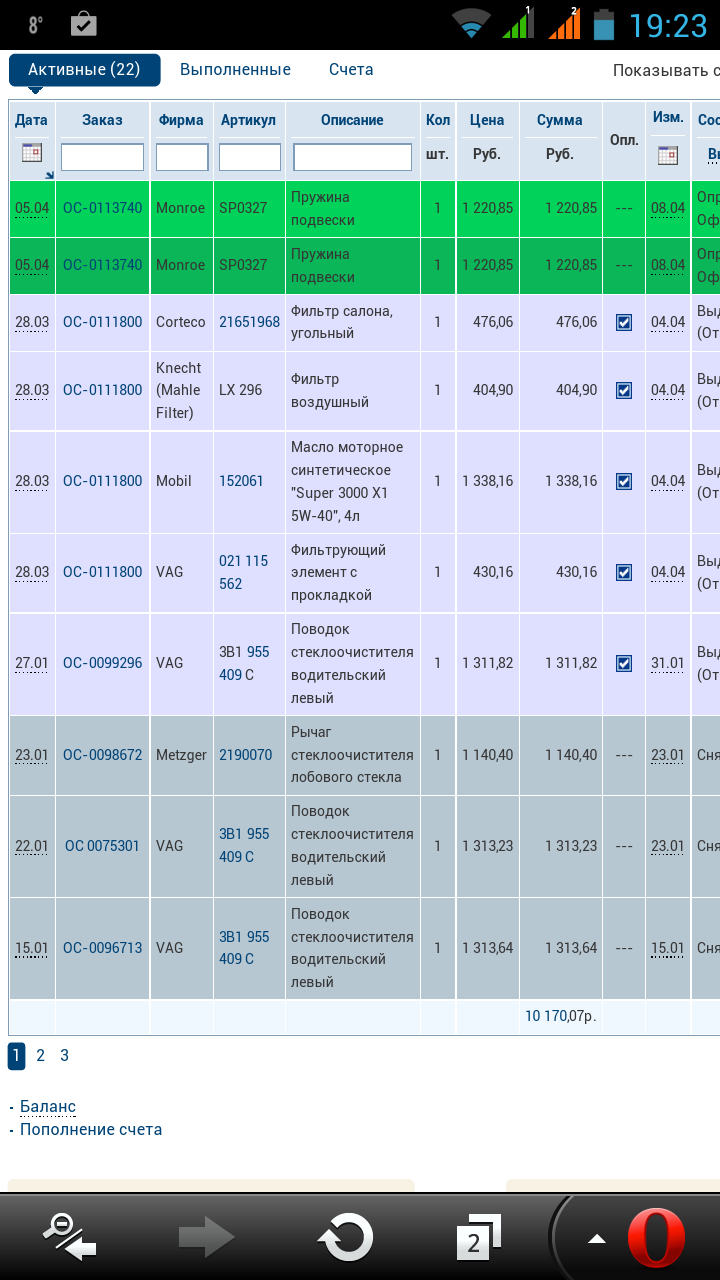The width and height of the screenshot is (720, 1280).
Task: Open the Date column calendar picker
Action: point(32,153)
